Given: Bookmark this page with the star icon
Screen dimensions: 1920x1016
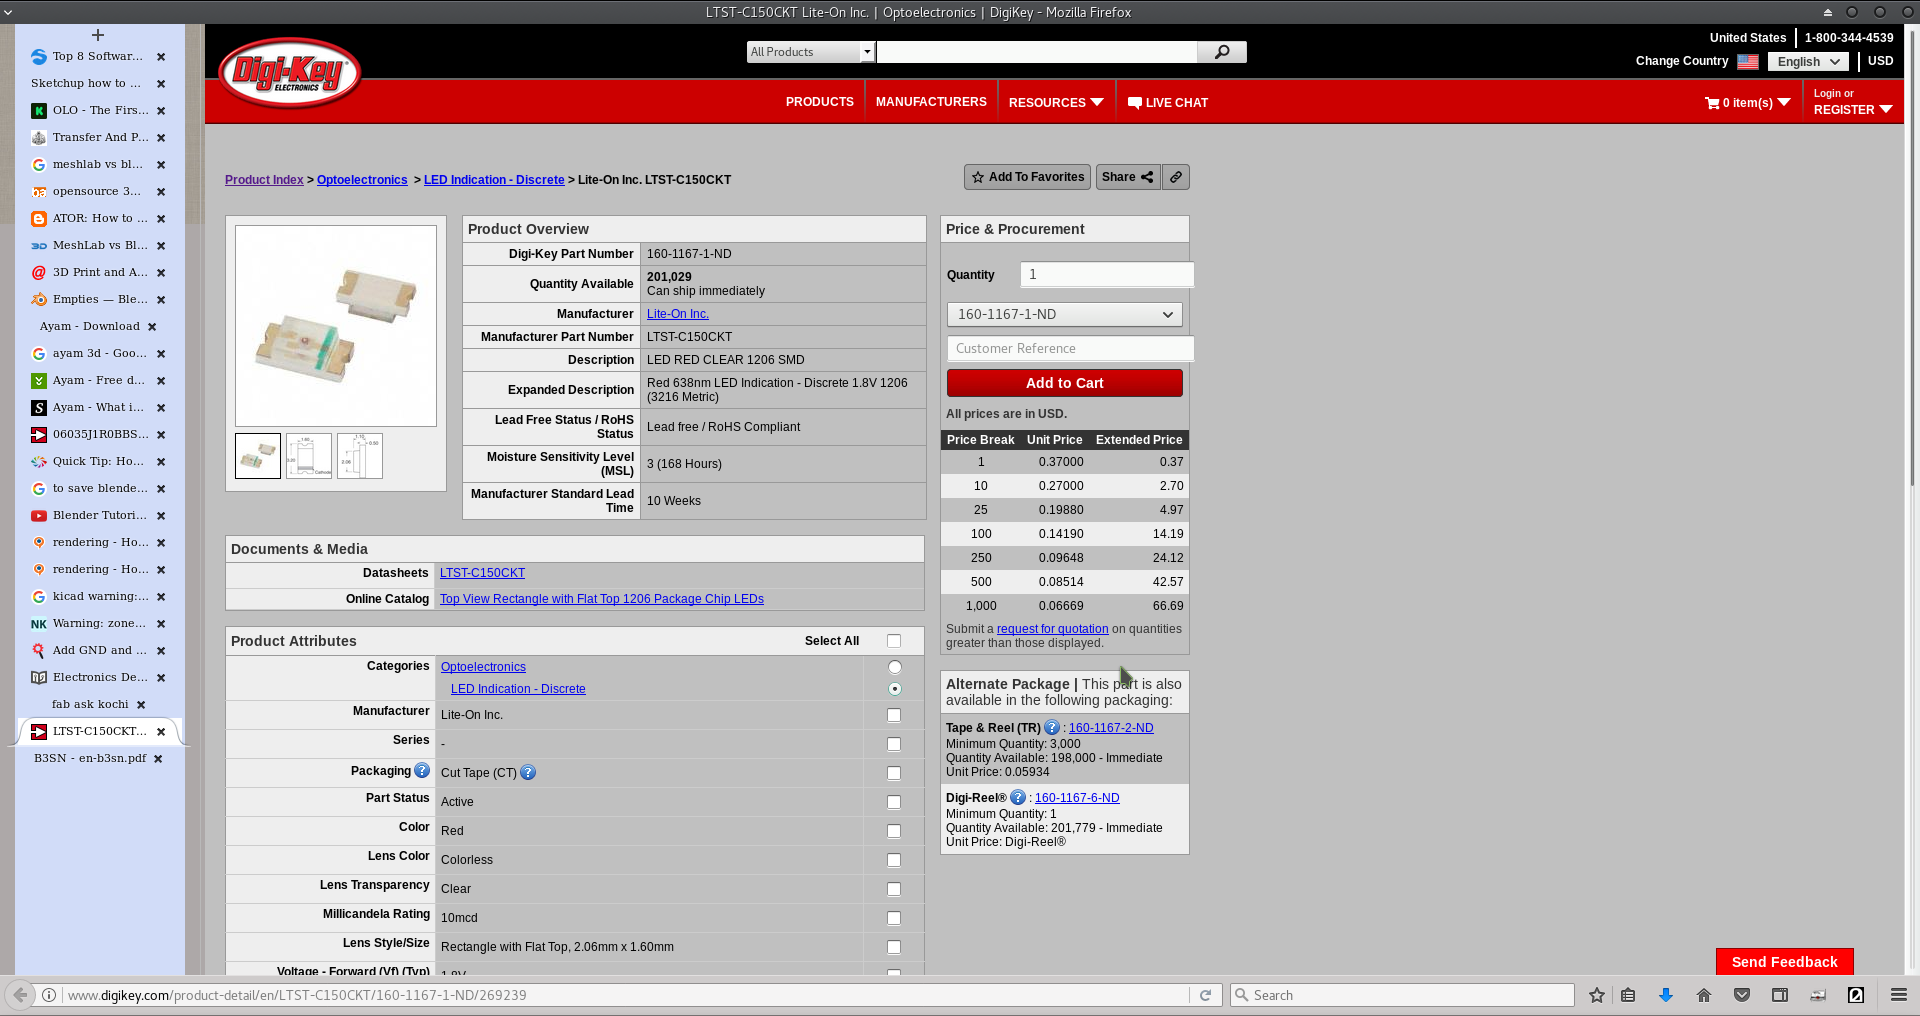Looking at the screenshot, I should [x=1597, y=995].
